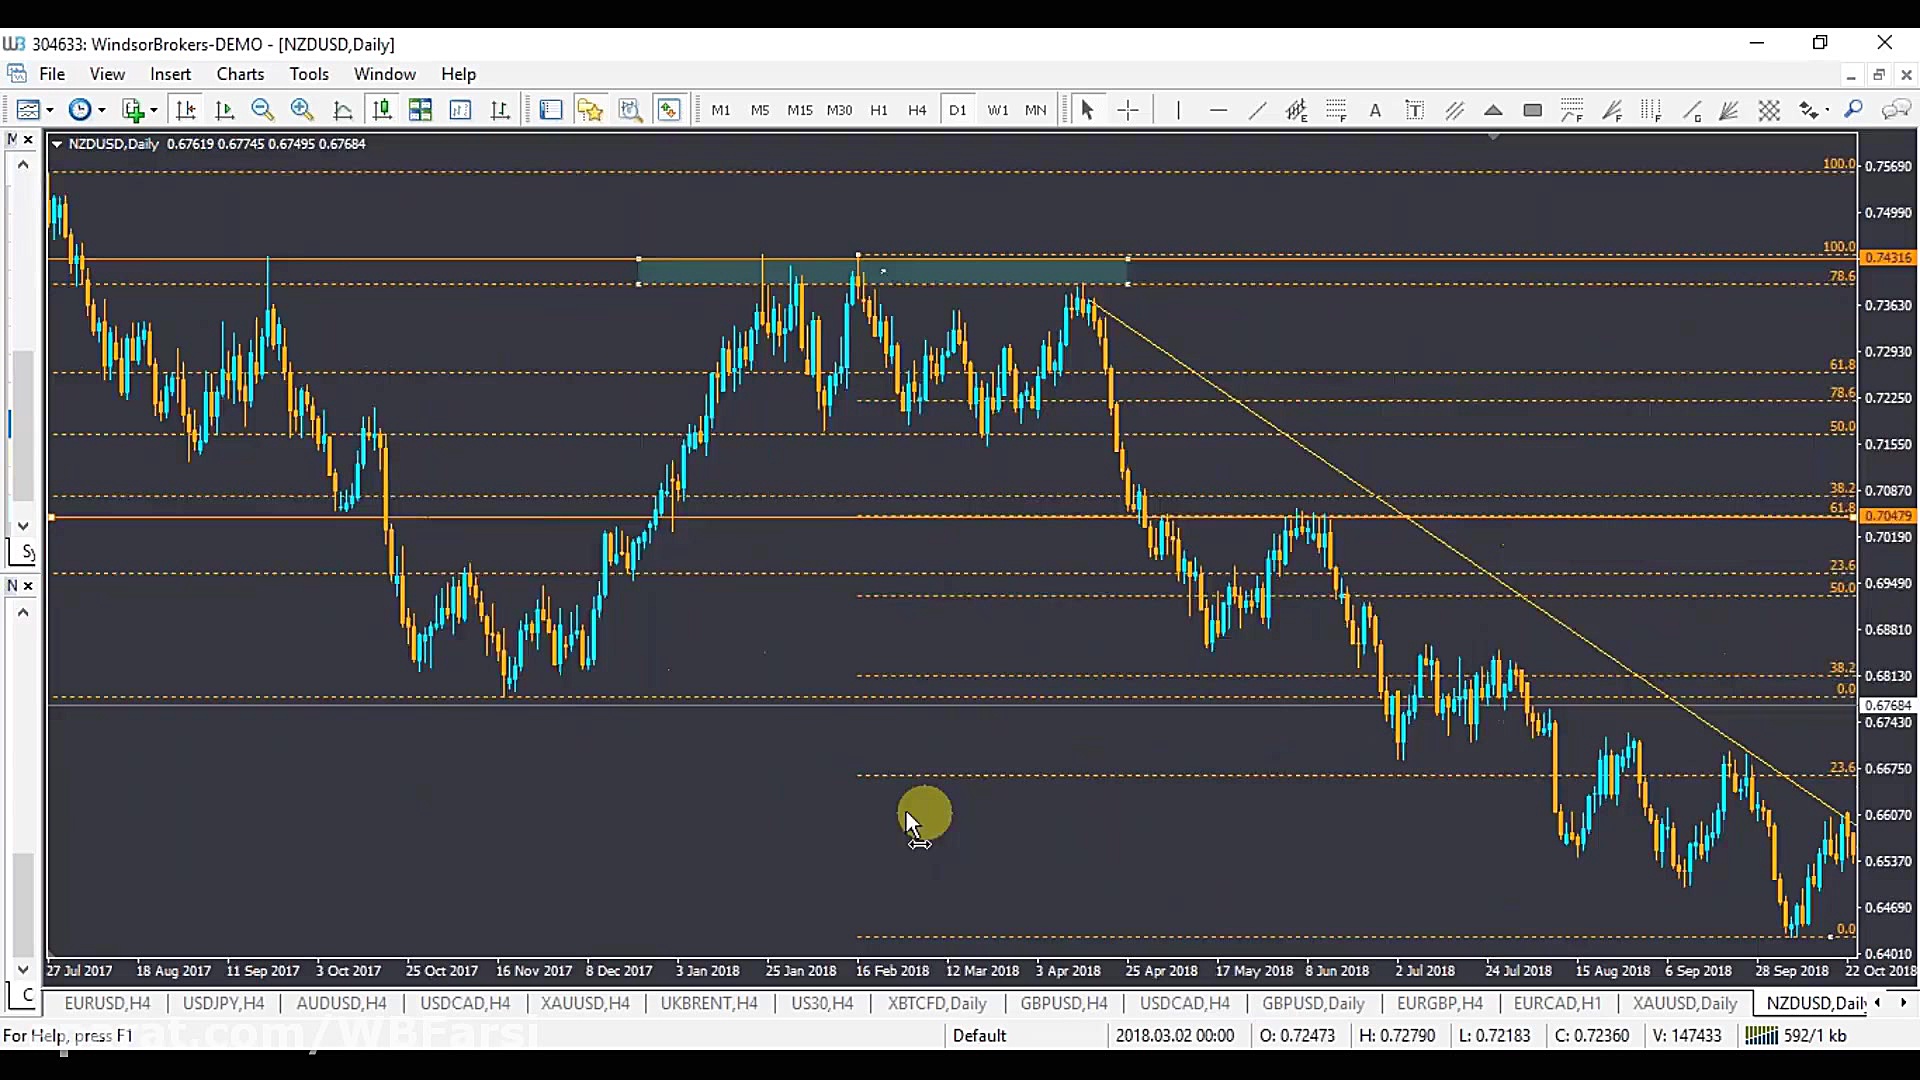This screenshot has height=1080, width=1920.
Task: Select the horizontal line drawing tool
Action: point(1218,110)
